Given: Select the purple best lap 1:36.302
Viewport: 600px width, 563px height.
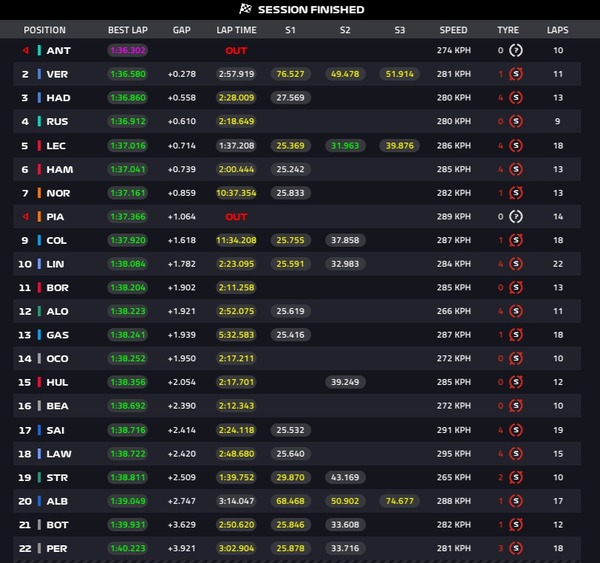Looking at the screenshot, I should tap(128, 50).
